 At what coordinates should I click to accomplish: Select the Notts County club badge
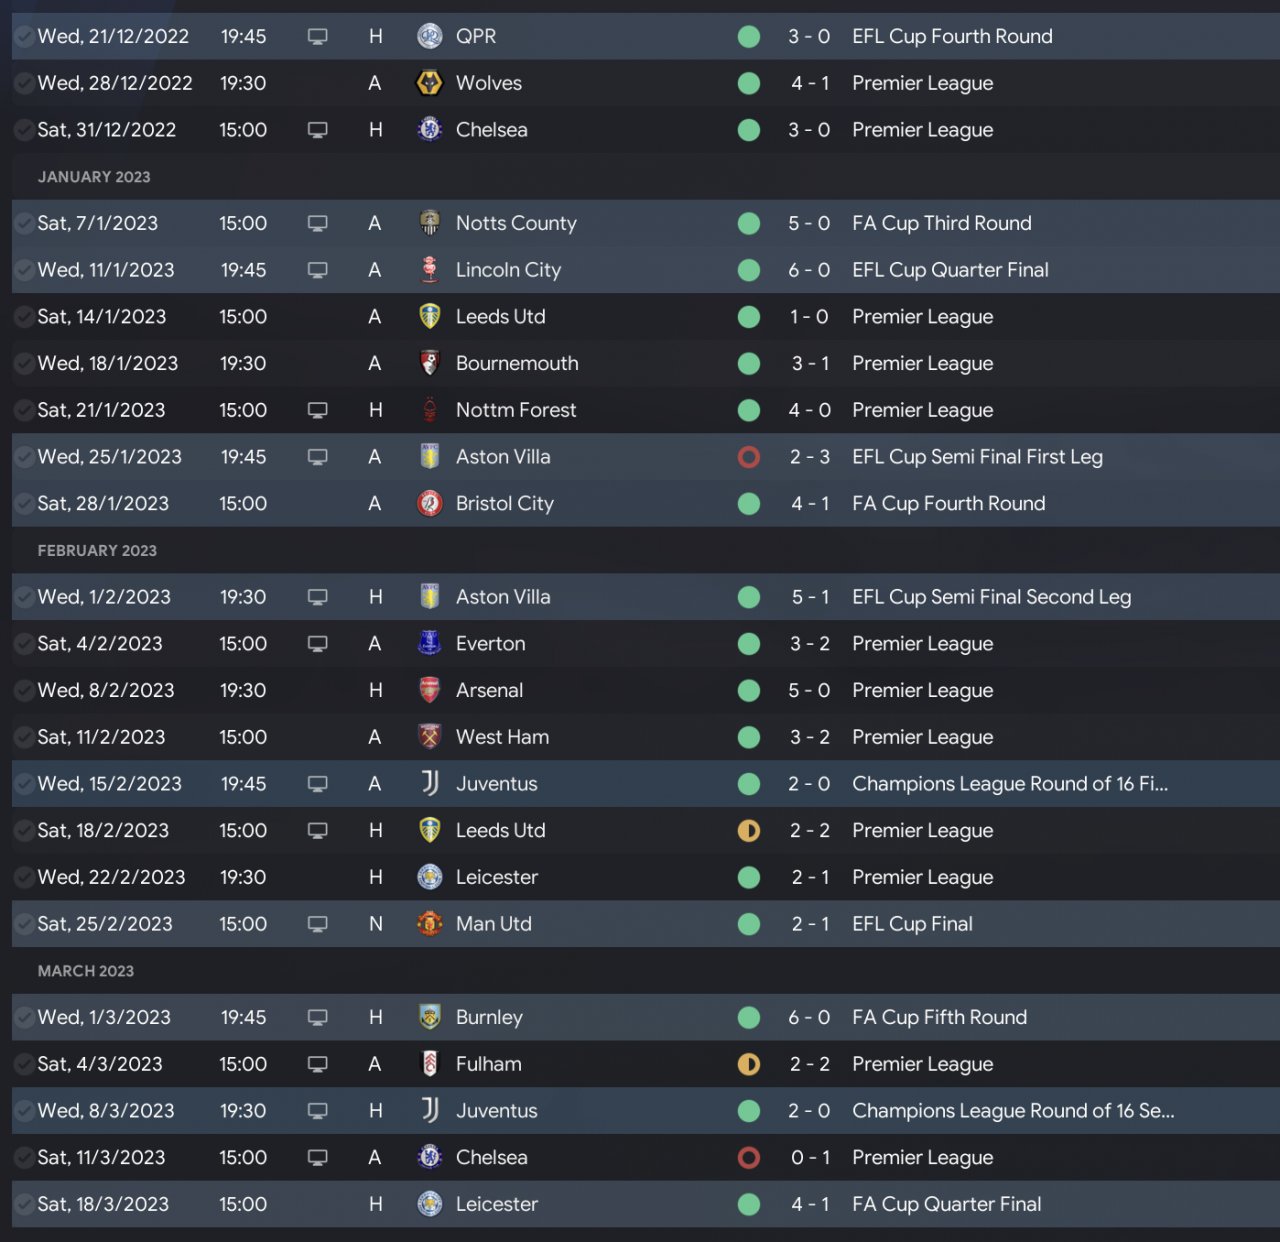[429, 223]
